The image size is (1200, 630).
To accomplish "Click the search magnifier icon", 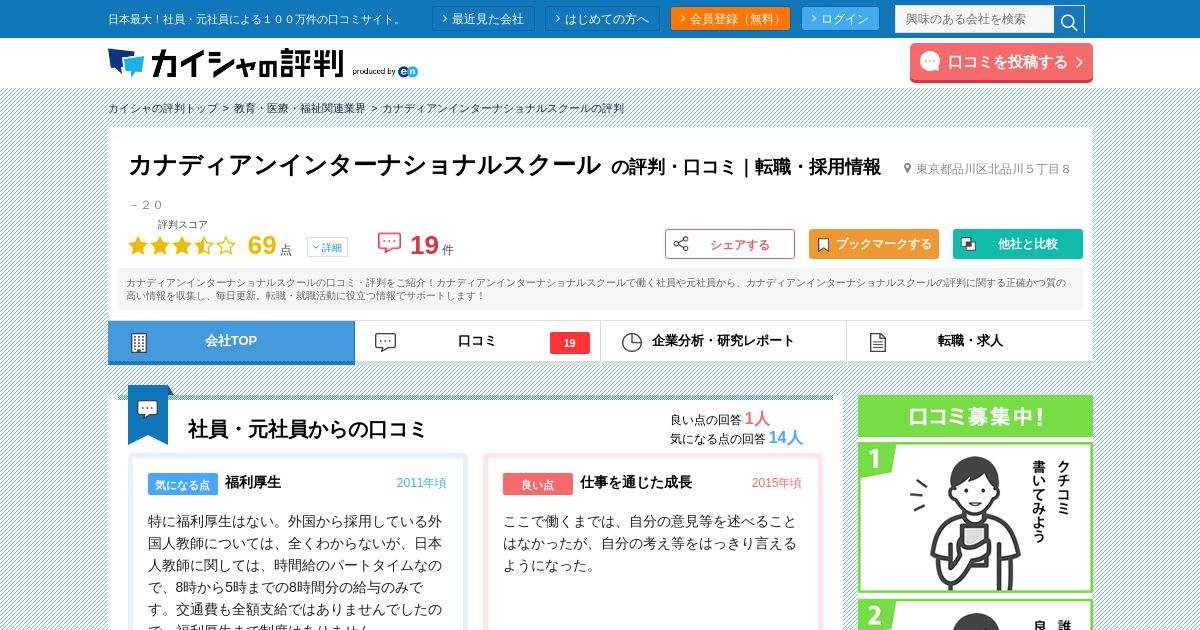I will (x=1069, y=20).
